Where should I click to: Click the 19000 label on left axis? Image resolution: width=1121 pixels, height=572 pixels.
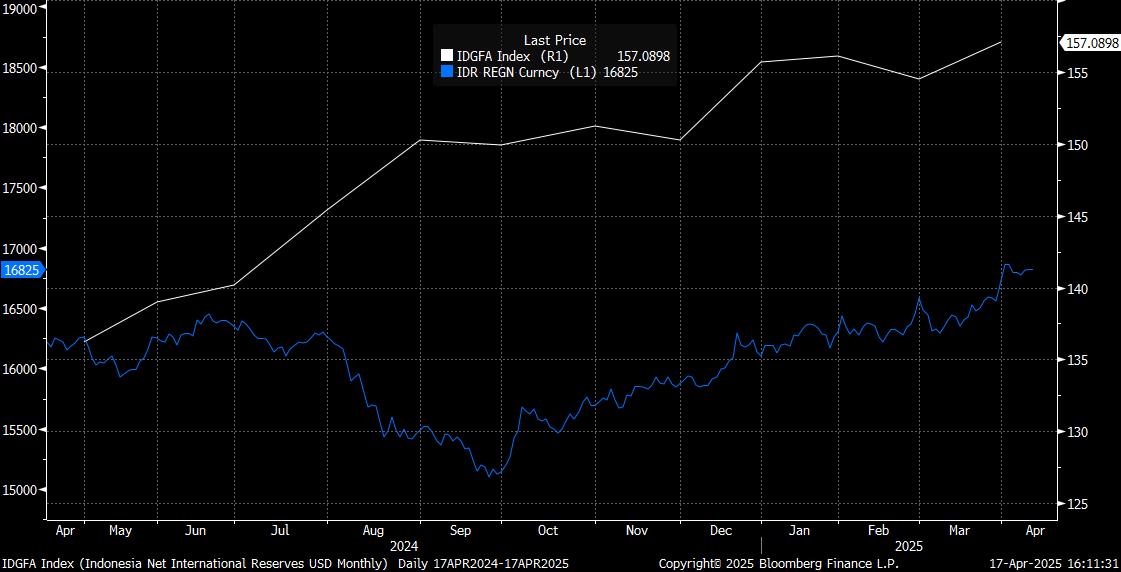21,8
